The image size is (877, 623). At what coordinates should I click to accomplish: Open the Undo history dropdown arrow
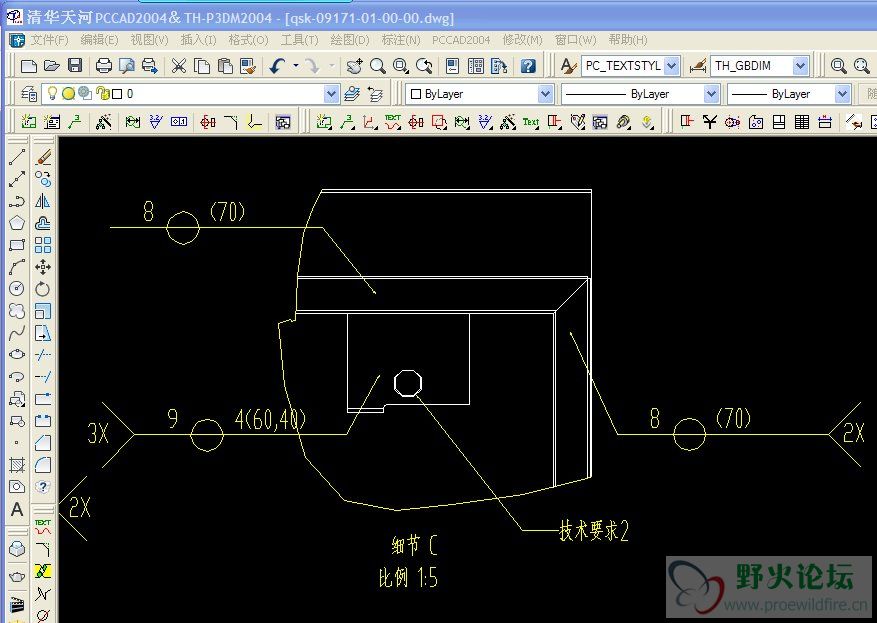click(295, 66)
